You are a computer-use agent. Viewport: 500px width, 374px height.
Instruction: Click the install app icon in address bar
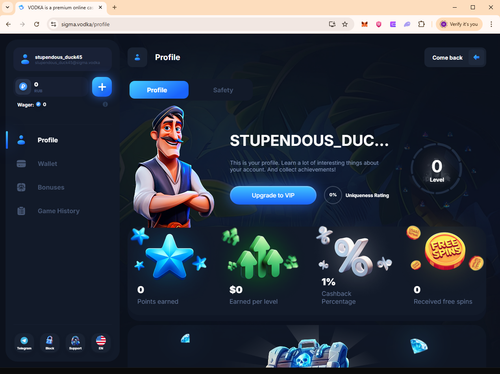point(332,24)
